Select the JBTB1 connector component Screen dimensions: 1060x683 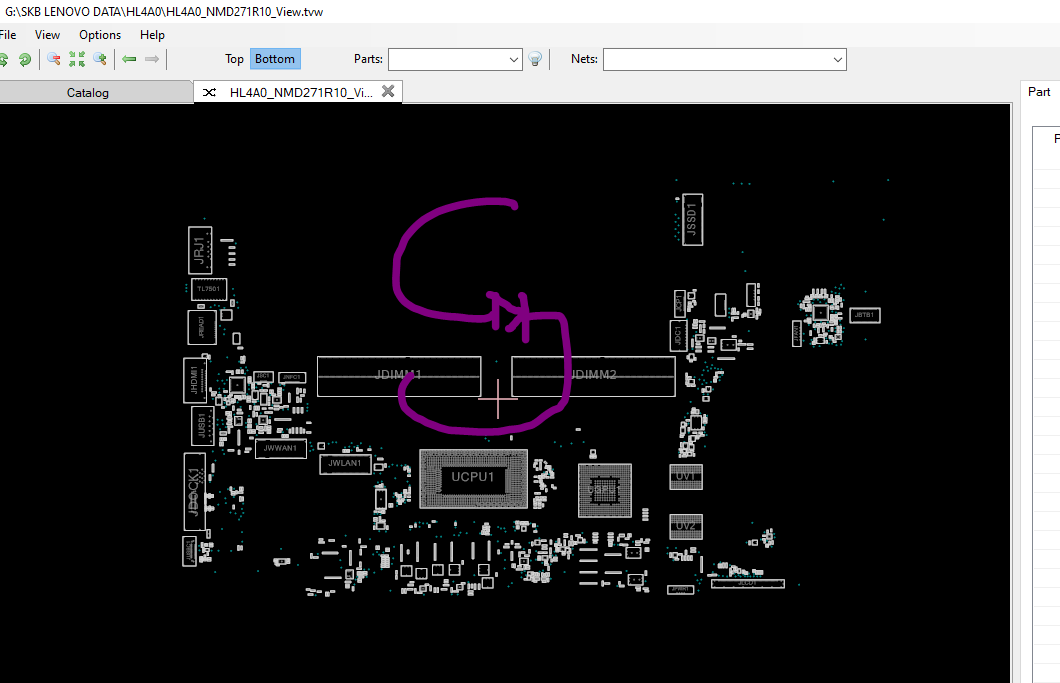[x=865, y=315]
